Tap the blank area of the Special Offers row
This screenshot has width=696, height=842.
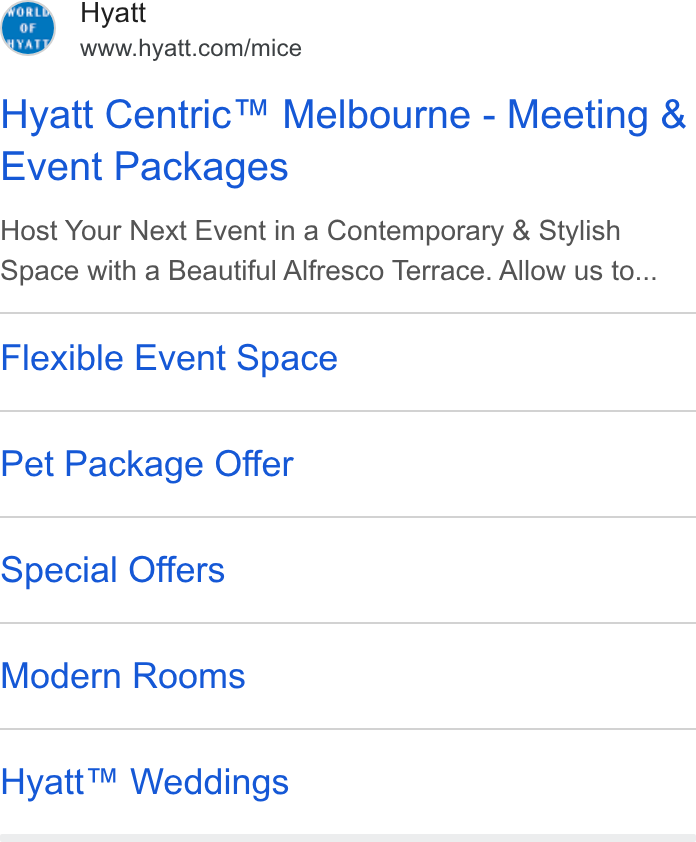click(461, 570)
